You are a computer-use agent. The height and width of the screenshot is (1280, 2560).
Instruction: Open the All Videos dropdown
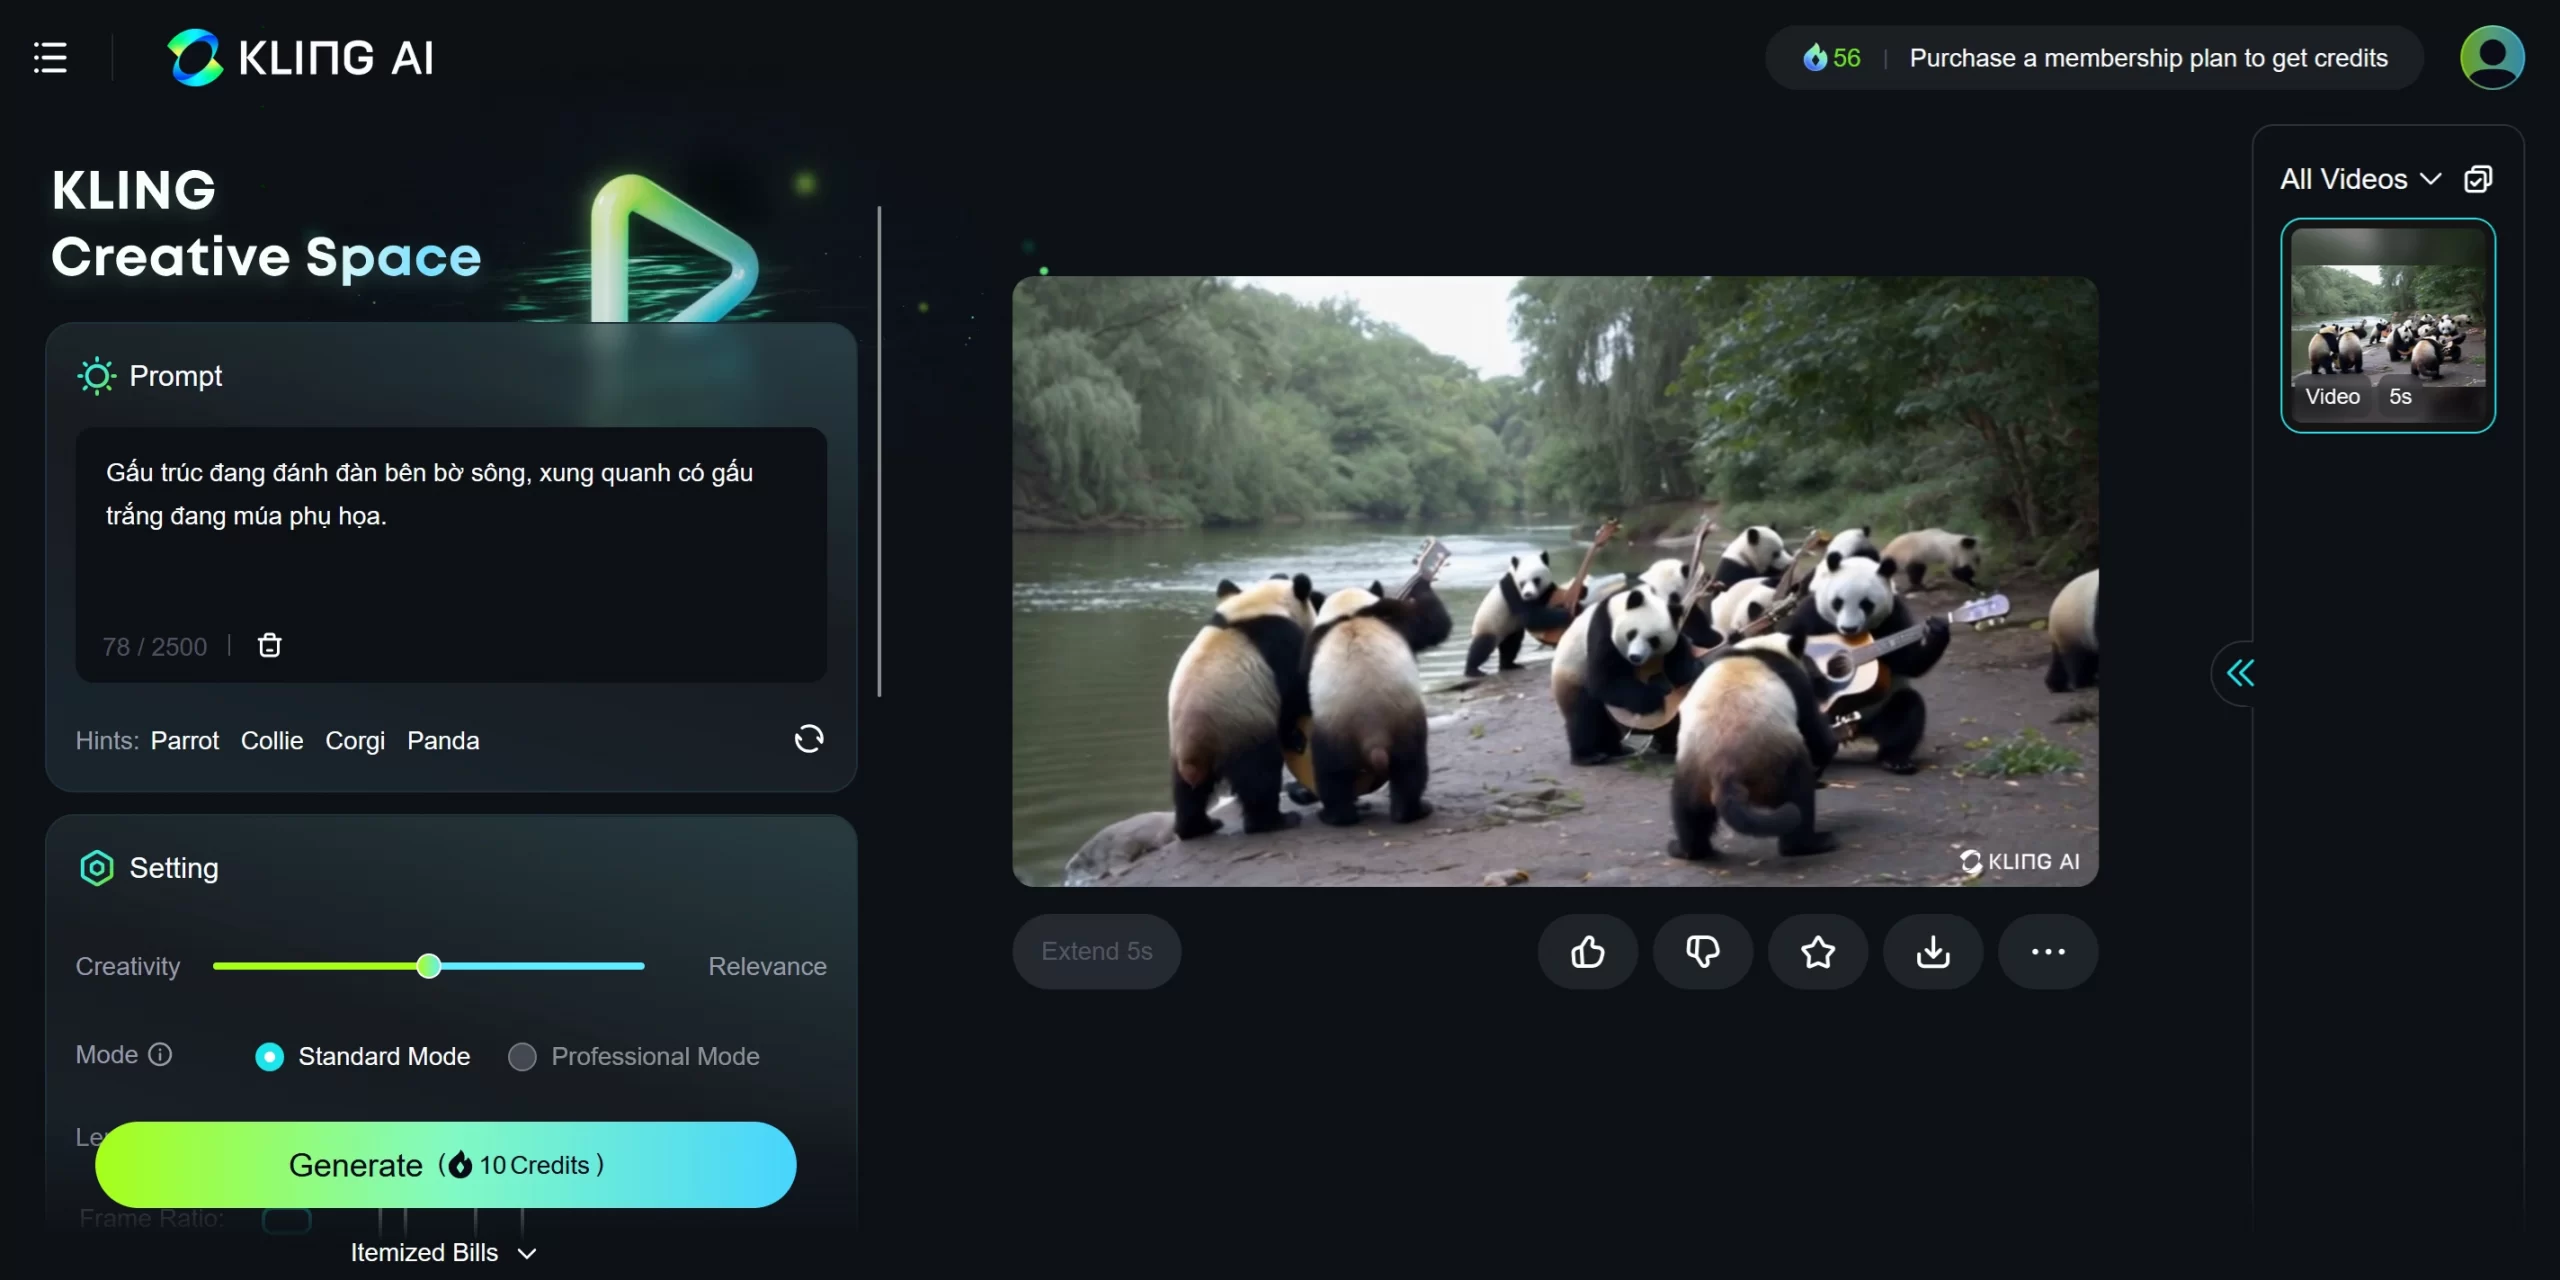point(2360,179)
